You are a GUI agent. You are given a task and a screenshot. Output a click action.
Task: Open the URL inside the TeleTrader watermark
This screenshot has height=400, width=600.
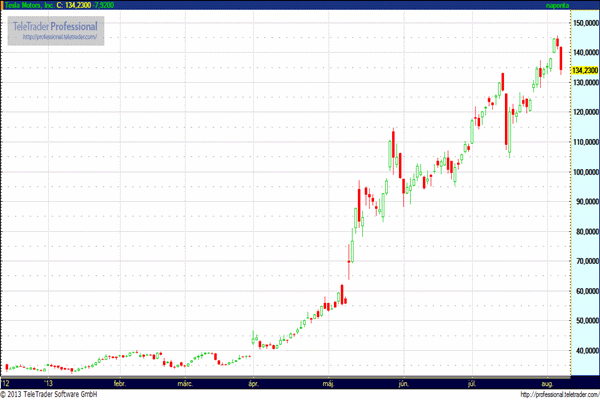pos(60,37)
